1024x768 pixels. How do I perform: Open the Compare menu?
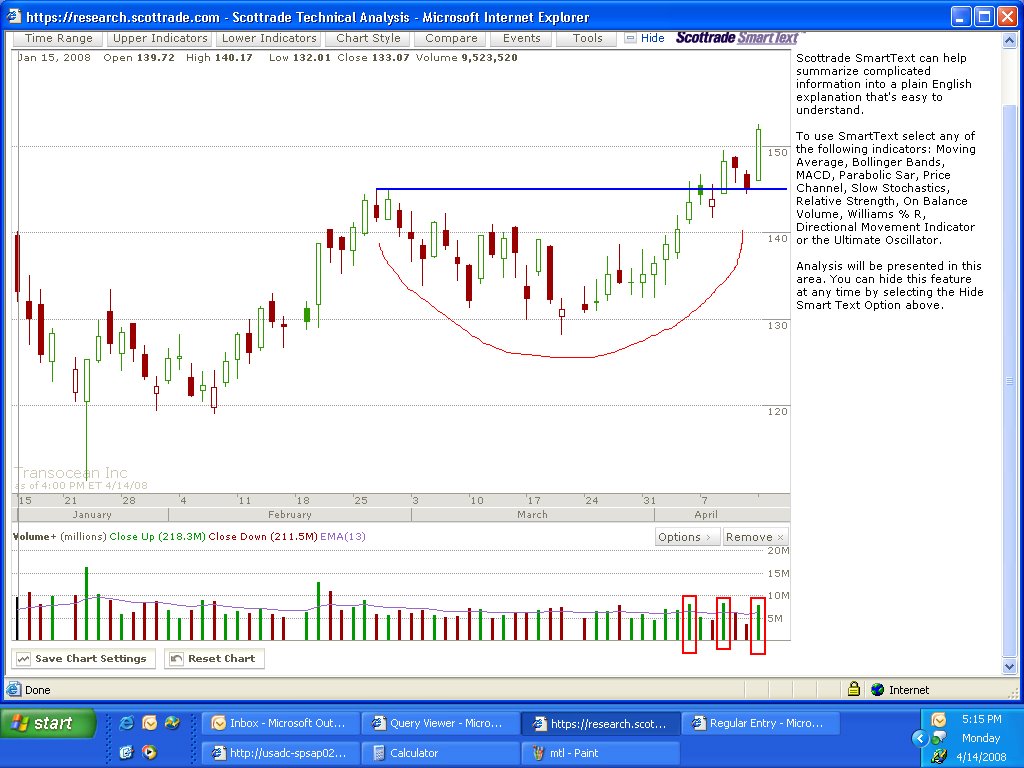[x=451, y=39]
